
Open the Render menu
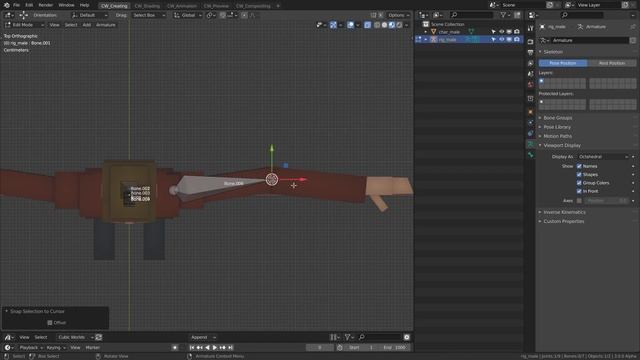pyautogui.click(x=46, y=5)
